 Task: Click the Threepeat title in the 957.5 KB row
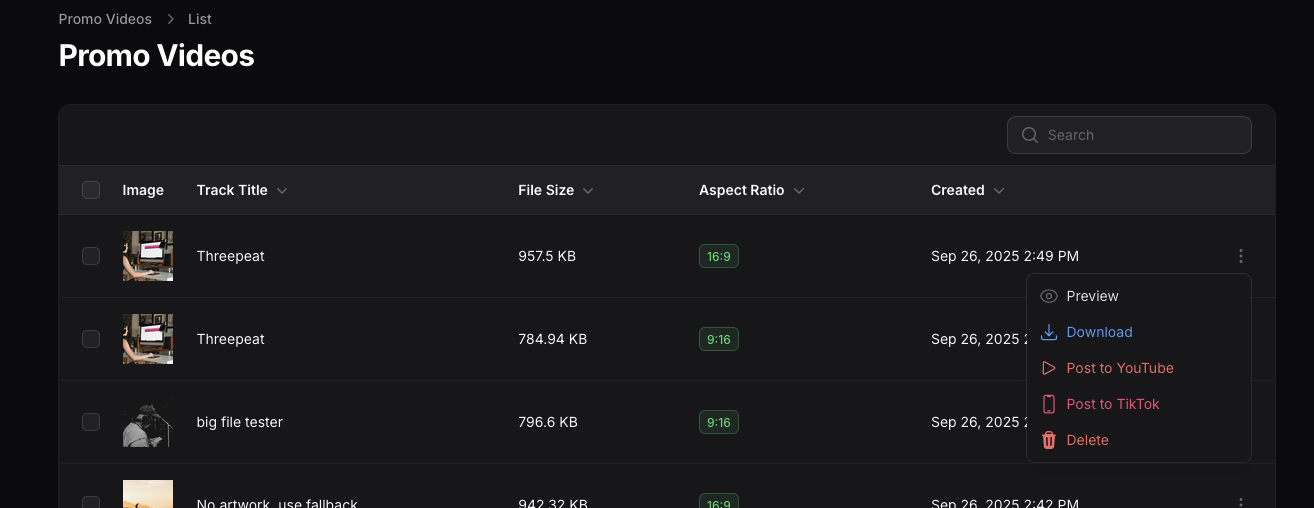point(231,256)
